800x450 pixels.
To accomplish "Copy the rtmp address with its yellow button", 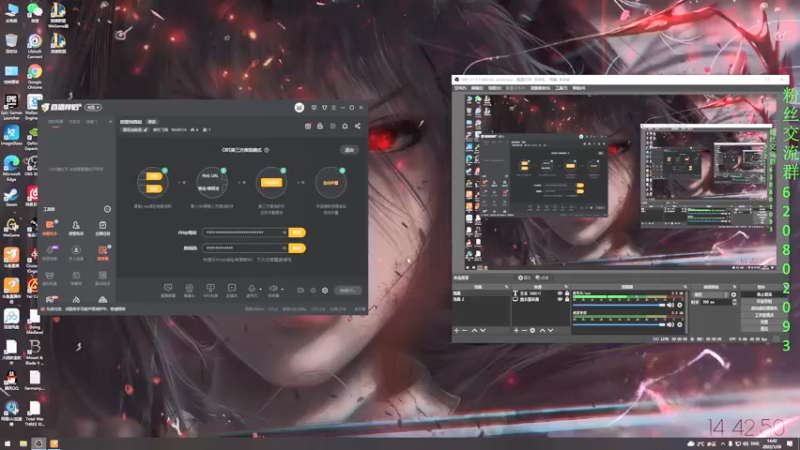I will click(297, 232).
